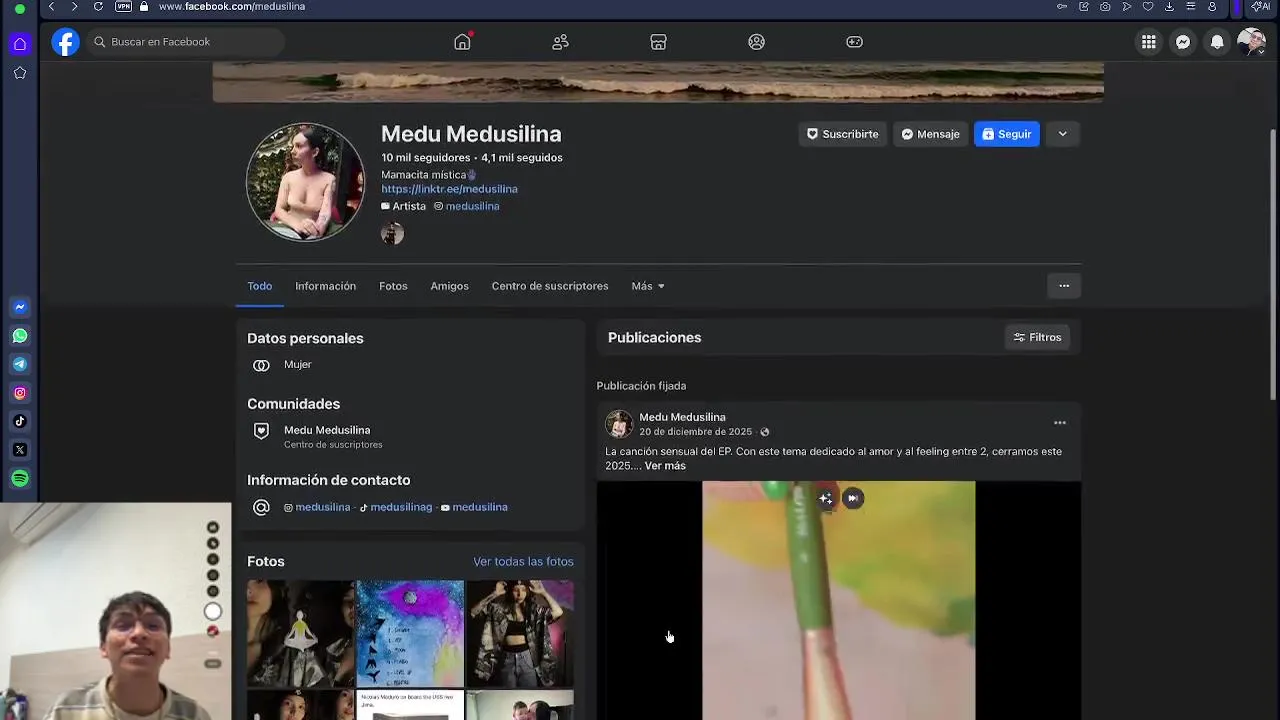Open the Gaming icon in top navigation

click(x=854, y=42)
